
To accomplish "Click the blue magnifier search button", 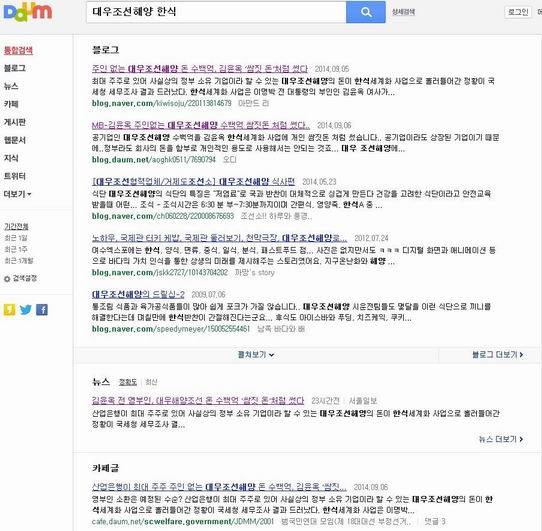I will pyautogui.click(x=366, y=12).
